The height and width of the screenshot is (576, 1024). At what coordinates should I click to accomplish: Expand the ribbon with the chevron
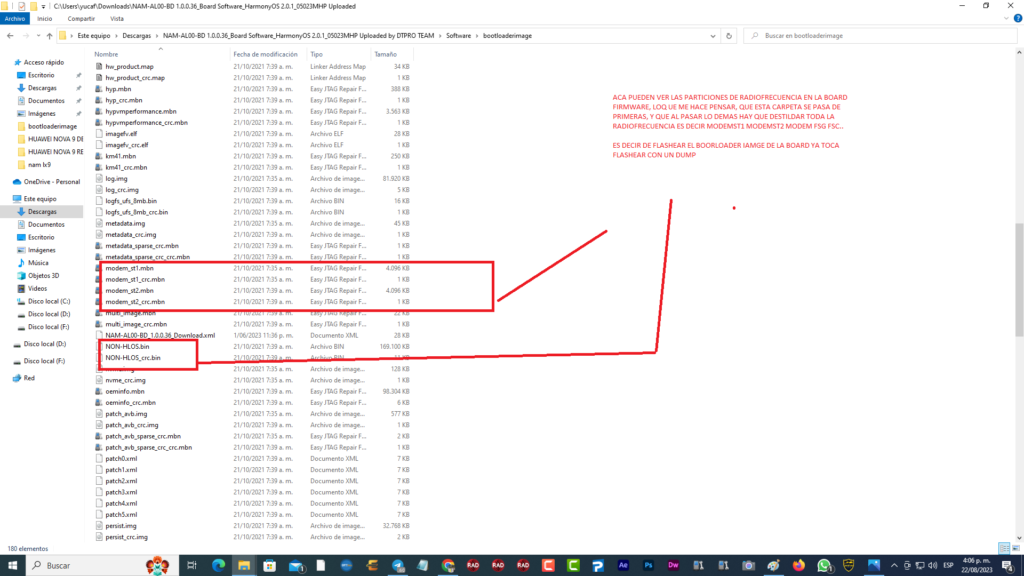pos(1002,18)
